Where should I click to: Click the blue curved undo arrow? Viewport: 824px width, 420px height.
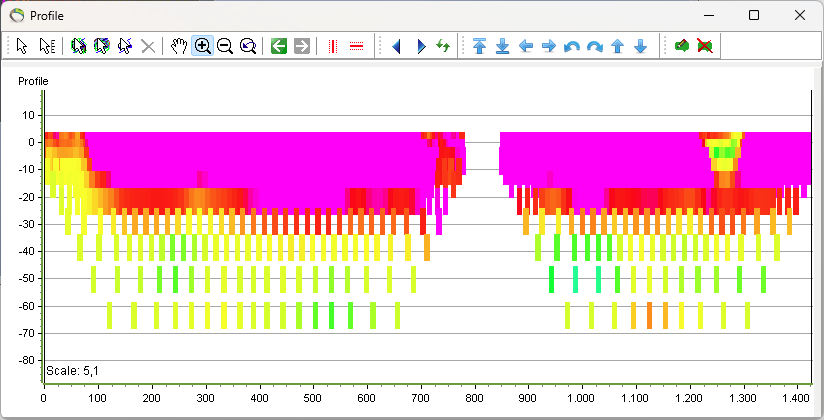572,46
